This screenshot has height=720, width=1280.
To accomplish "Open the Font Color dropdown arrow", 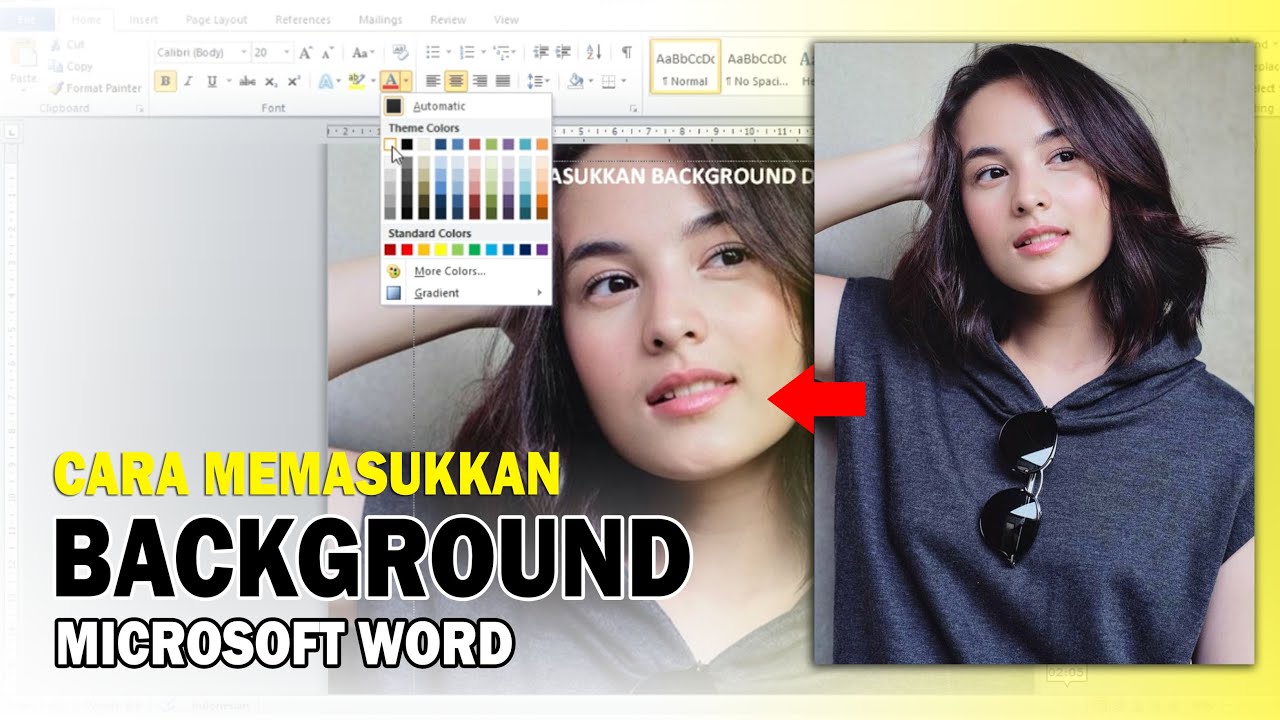I will click(x=406, y=81).
